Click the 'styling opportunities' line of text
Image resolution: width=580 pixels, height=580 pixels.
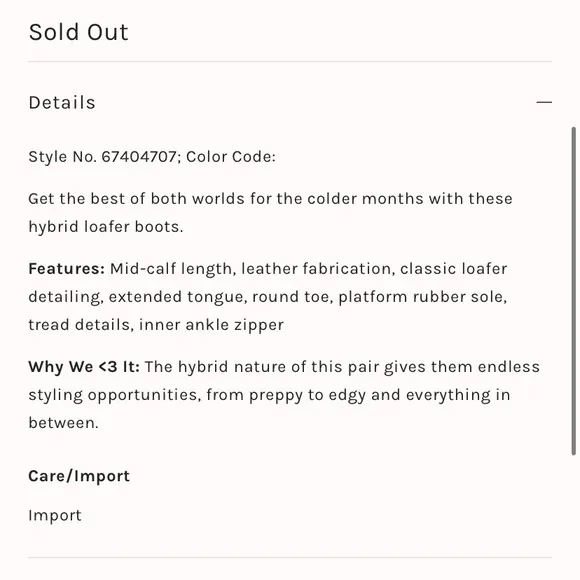(115, 395)
